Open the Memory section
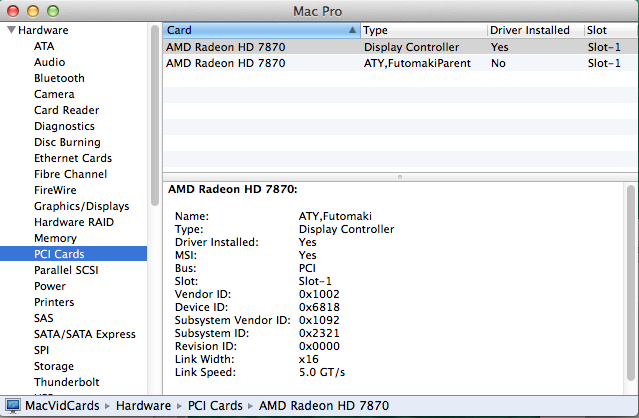Image resolution: width=639 pixels, height=418 pixels. [x=55, y=238]
